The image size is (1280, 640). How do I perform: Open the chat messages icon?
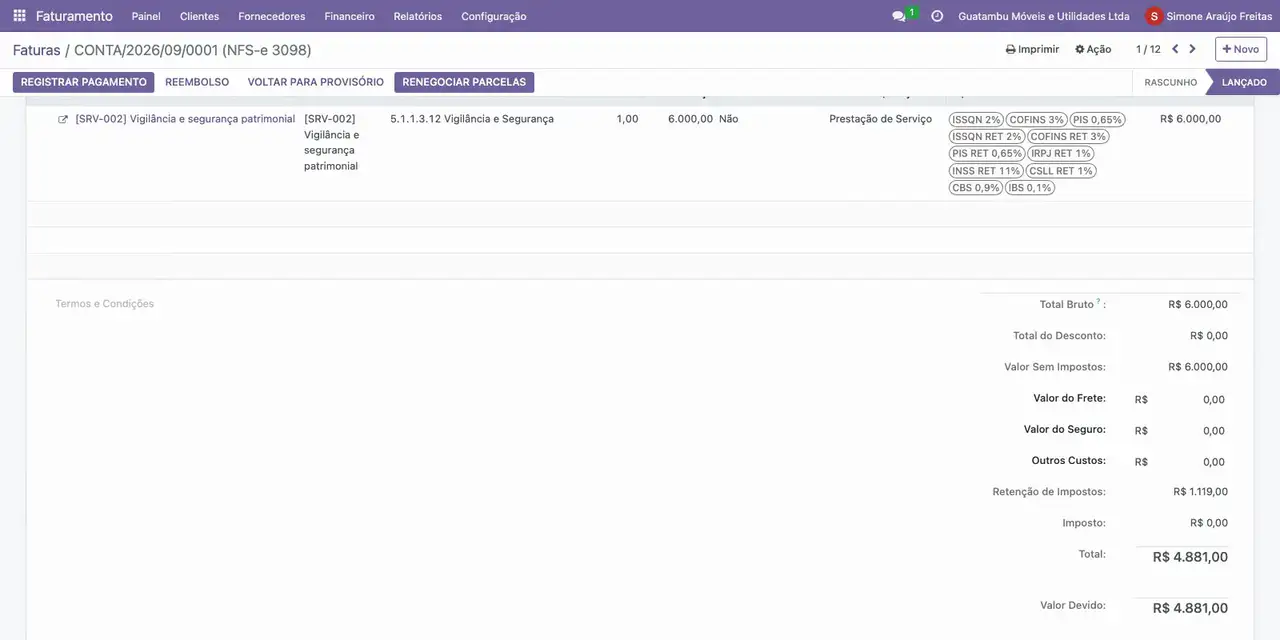[899, 16]
